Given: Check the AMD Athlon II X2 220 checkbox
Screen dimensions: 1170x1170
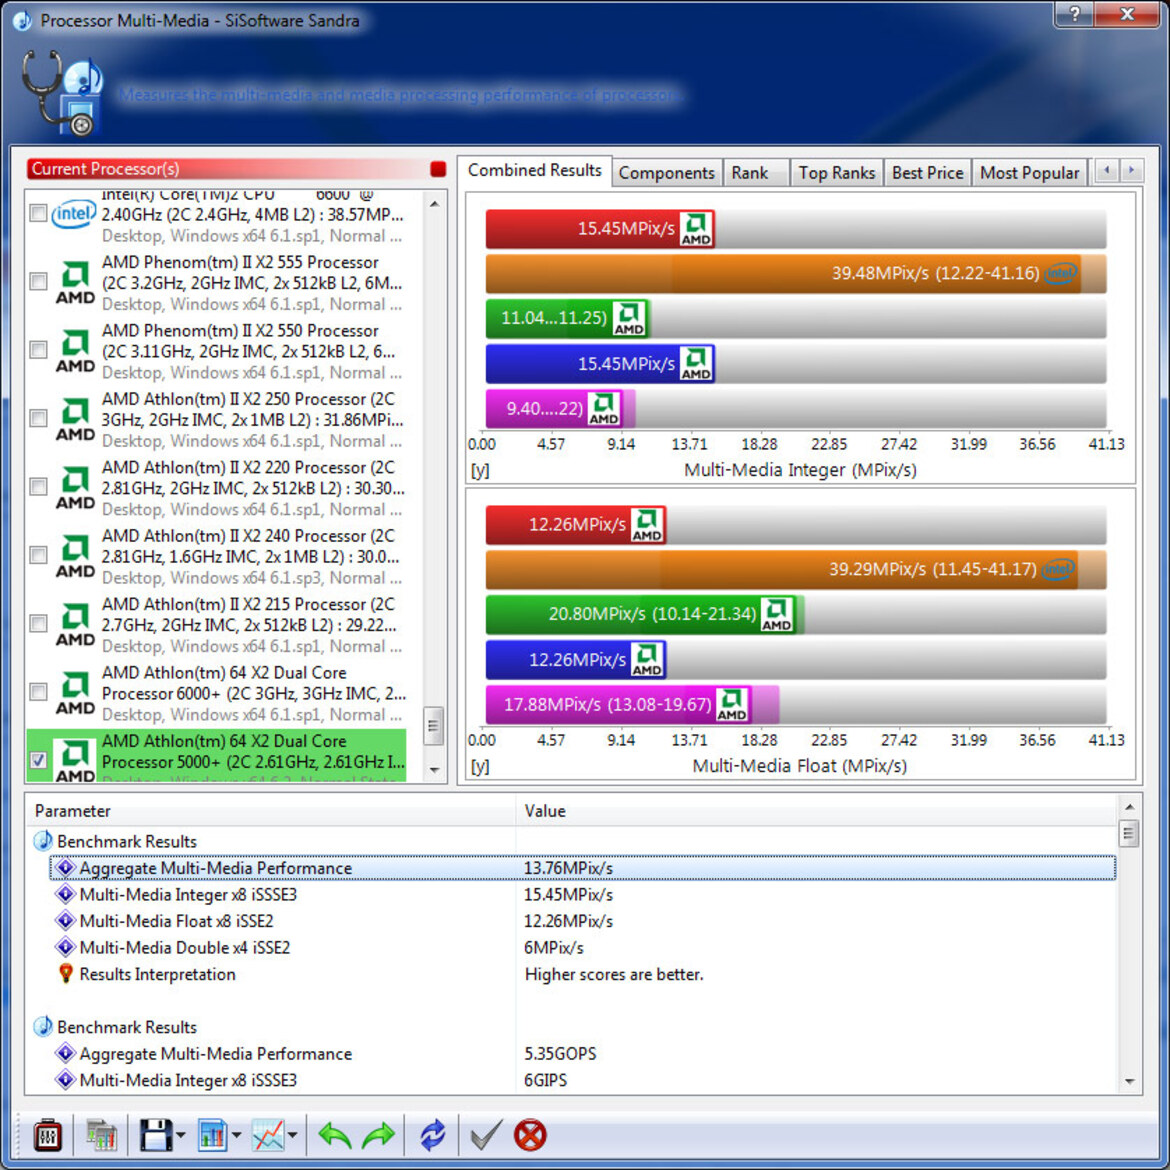Looking at the screenshot, I should (x=38, y=487).
